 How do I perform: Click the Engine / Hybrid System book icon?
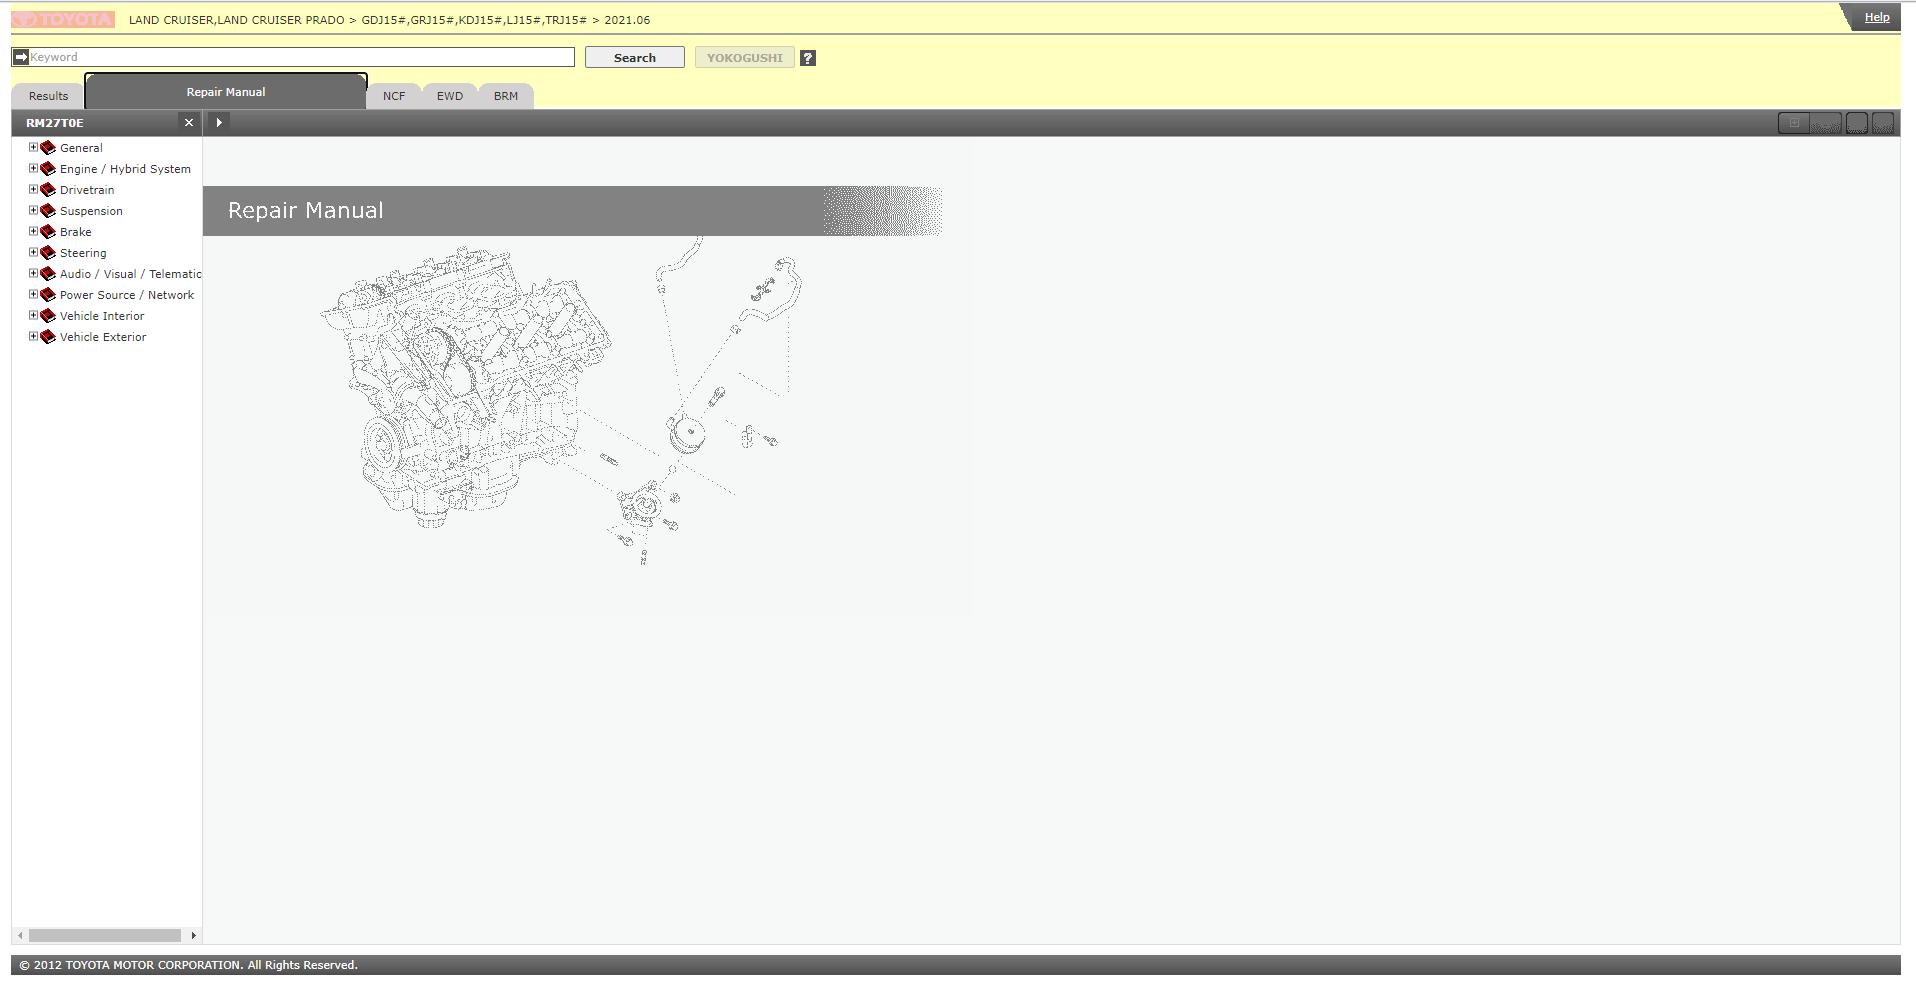(x=48, y=169)
